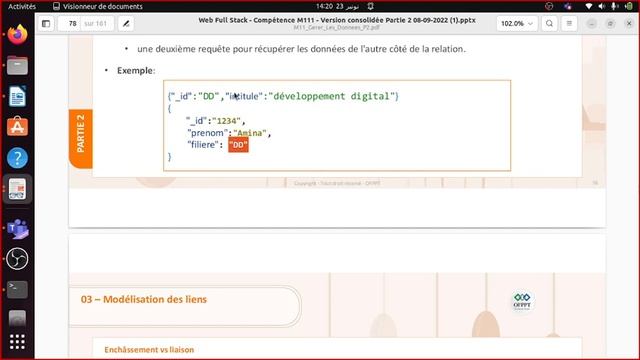
Task: Open the network indicator in top bar
Action: click(588, 6)
